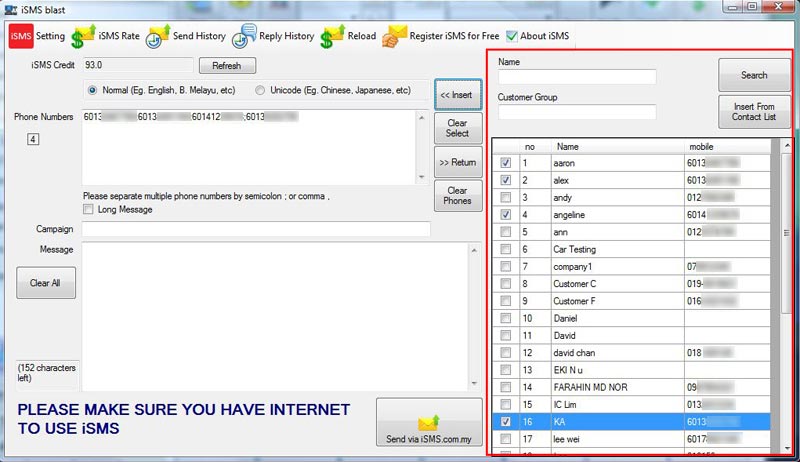This screenshot has width=800, height=462.
Task: Click the Customer Group field
Action: [x=577, y=112]
